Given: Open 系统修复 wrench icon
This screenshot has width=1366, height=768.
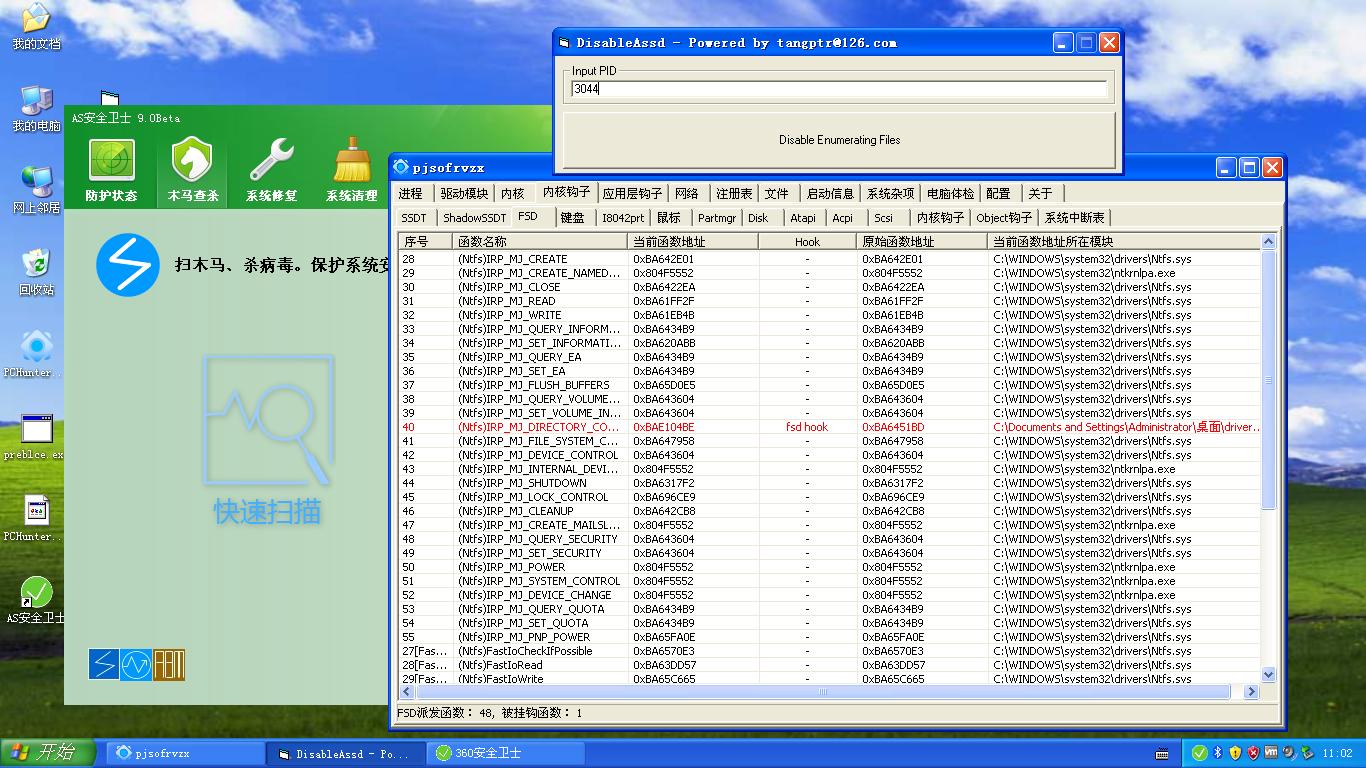Looking at the screenshot, I should click(271, 170).
